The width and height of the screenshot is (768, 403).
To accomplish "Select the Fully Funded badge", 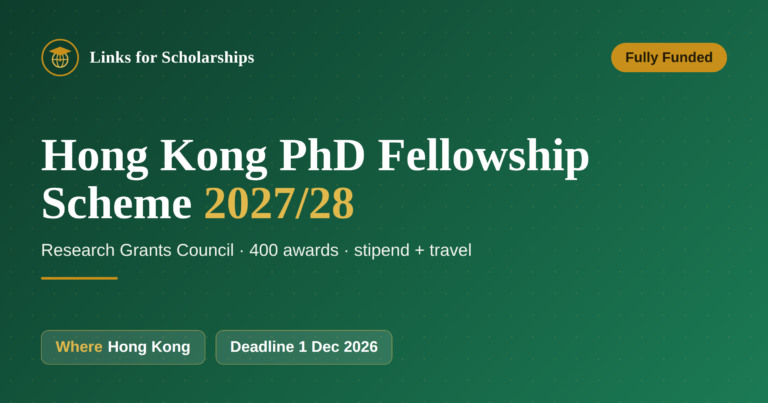I will (x=669, y=57).
